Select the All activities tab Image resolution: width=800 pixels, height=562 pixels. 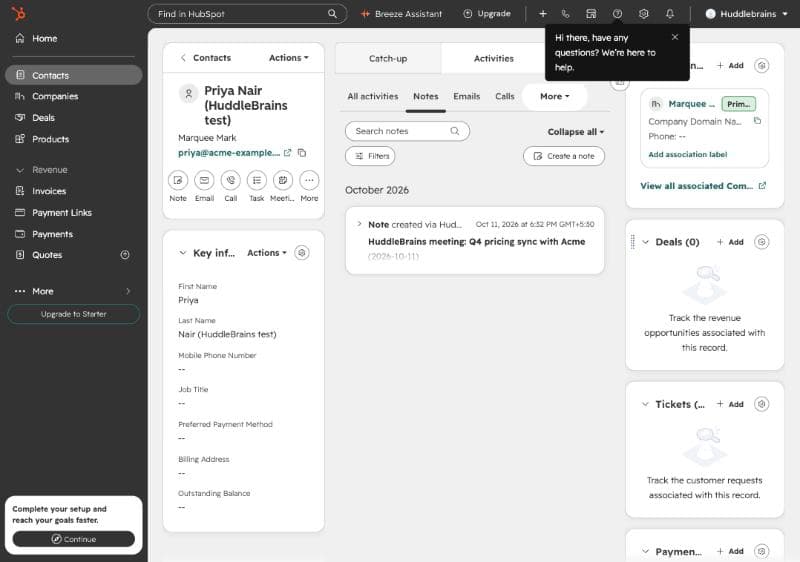tap(372, 96)
